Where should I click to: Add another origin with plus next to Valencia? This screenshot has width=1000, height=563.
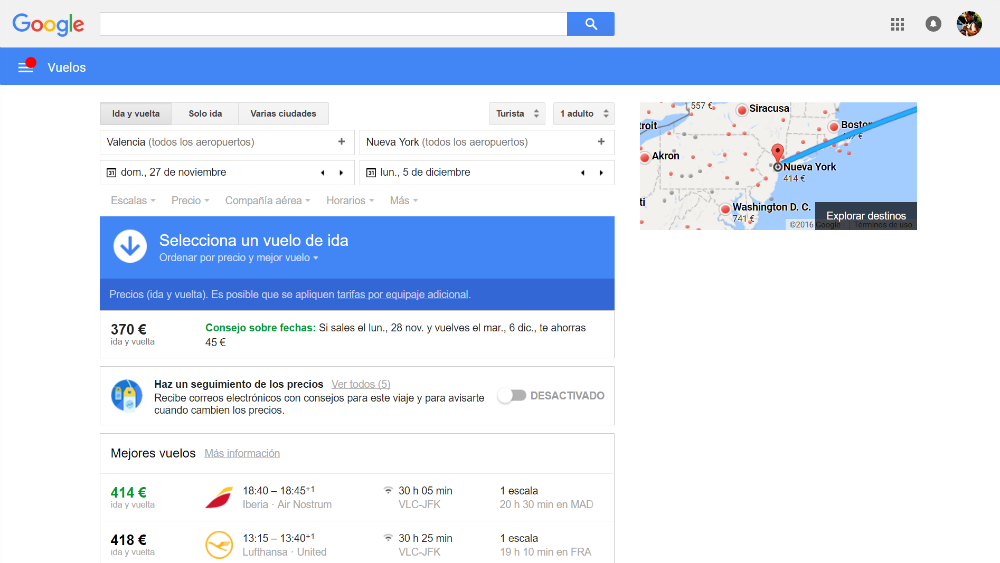pyautogui.click(x=341, y=142)
